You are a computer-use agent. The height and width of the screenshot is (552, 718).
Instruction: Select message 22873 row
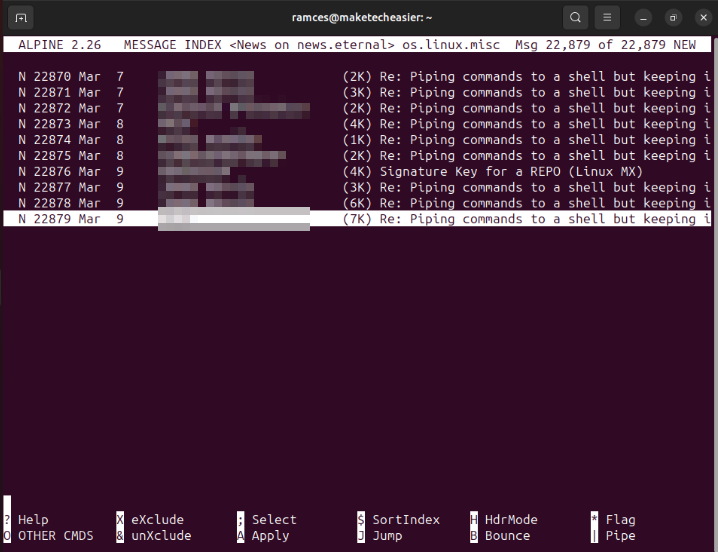pyautogui.click(x=357, y=124)
